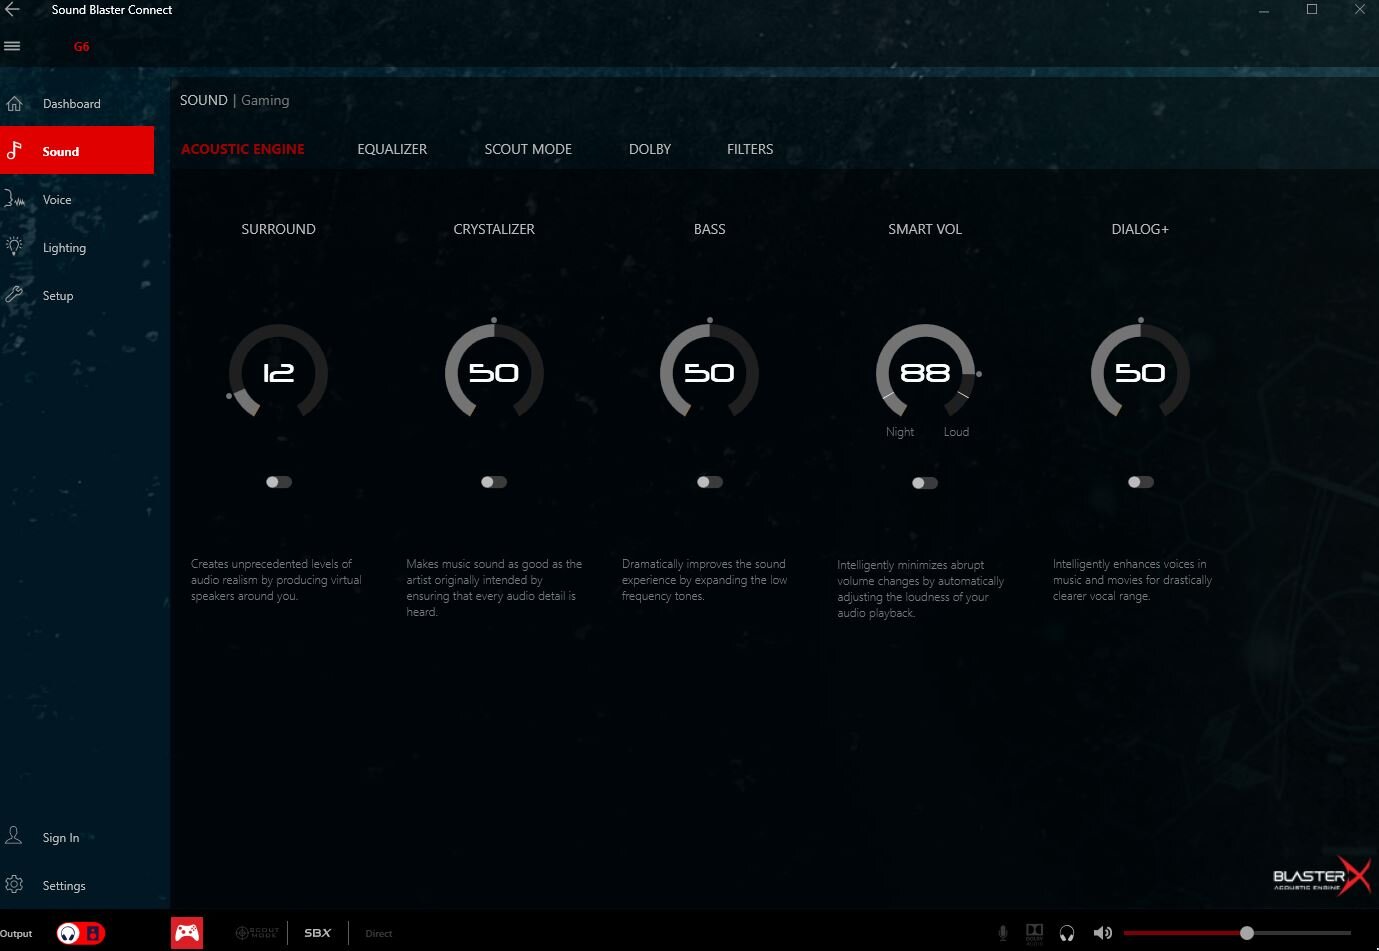Click the CRYSTALIZER heading
This screenshot has height=951, width=1379.
point(494,229)
